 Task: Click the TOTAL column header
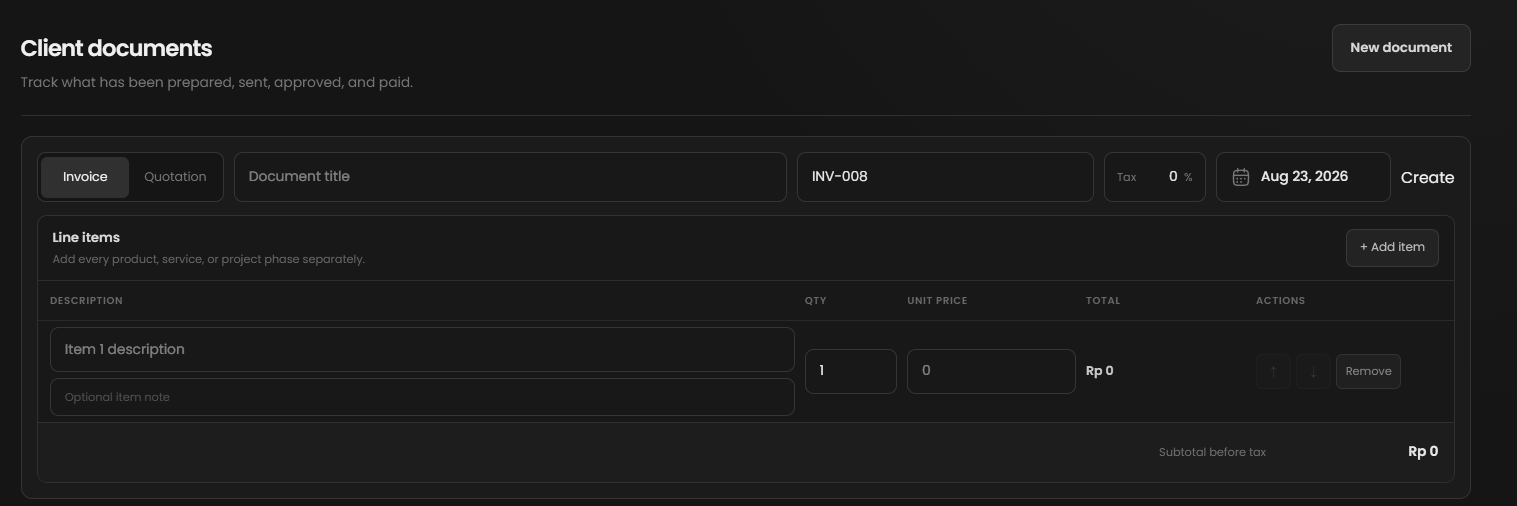(1103, 301)
